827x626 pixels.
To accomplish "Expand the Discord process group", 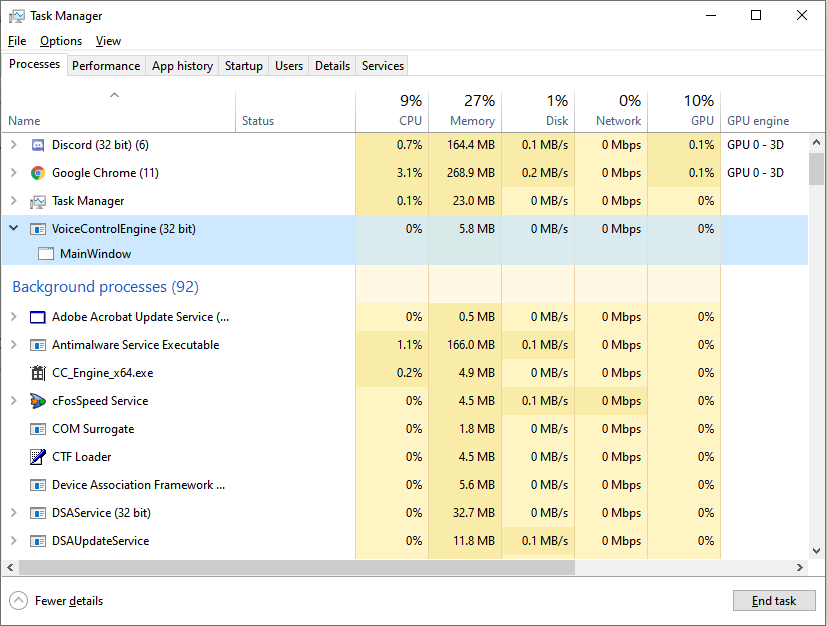I will point(14,145).
